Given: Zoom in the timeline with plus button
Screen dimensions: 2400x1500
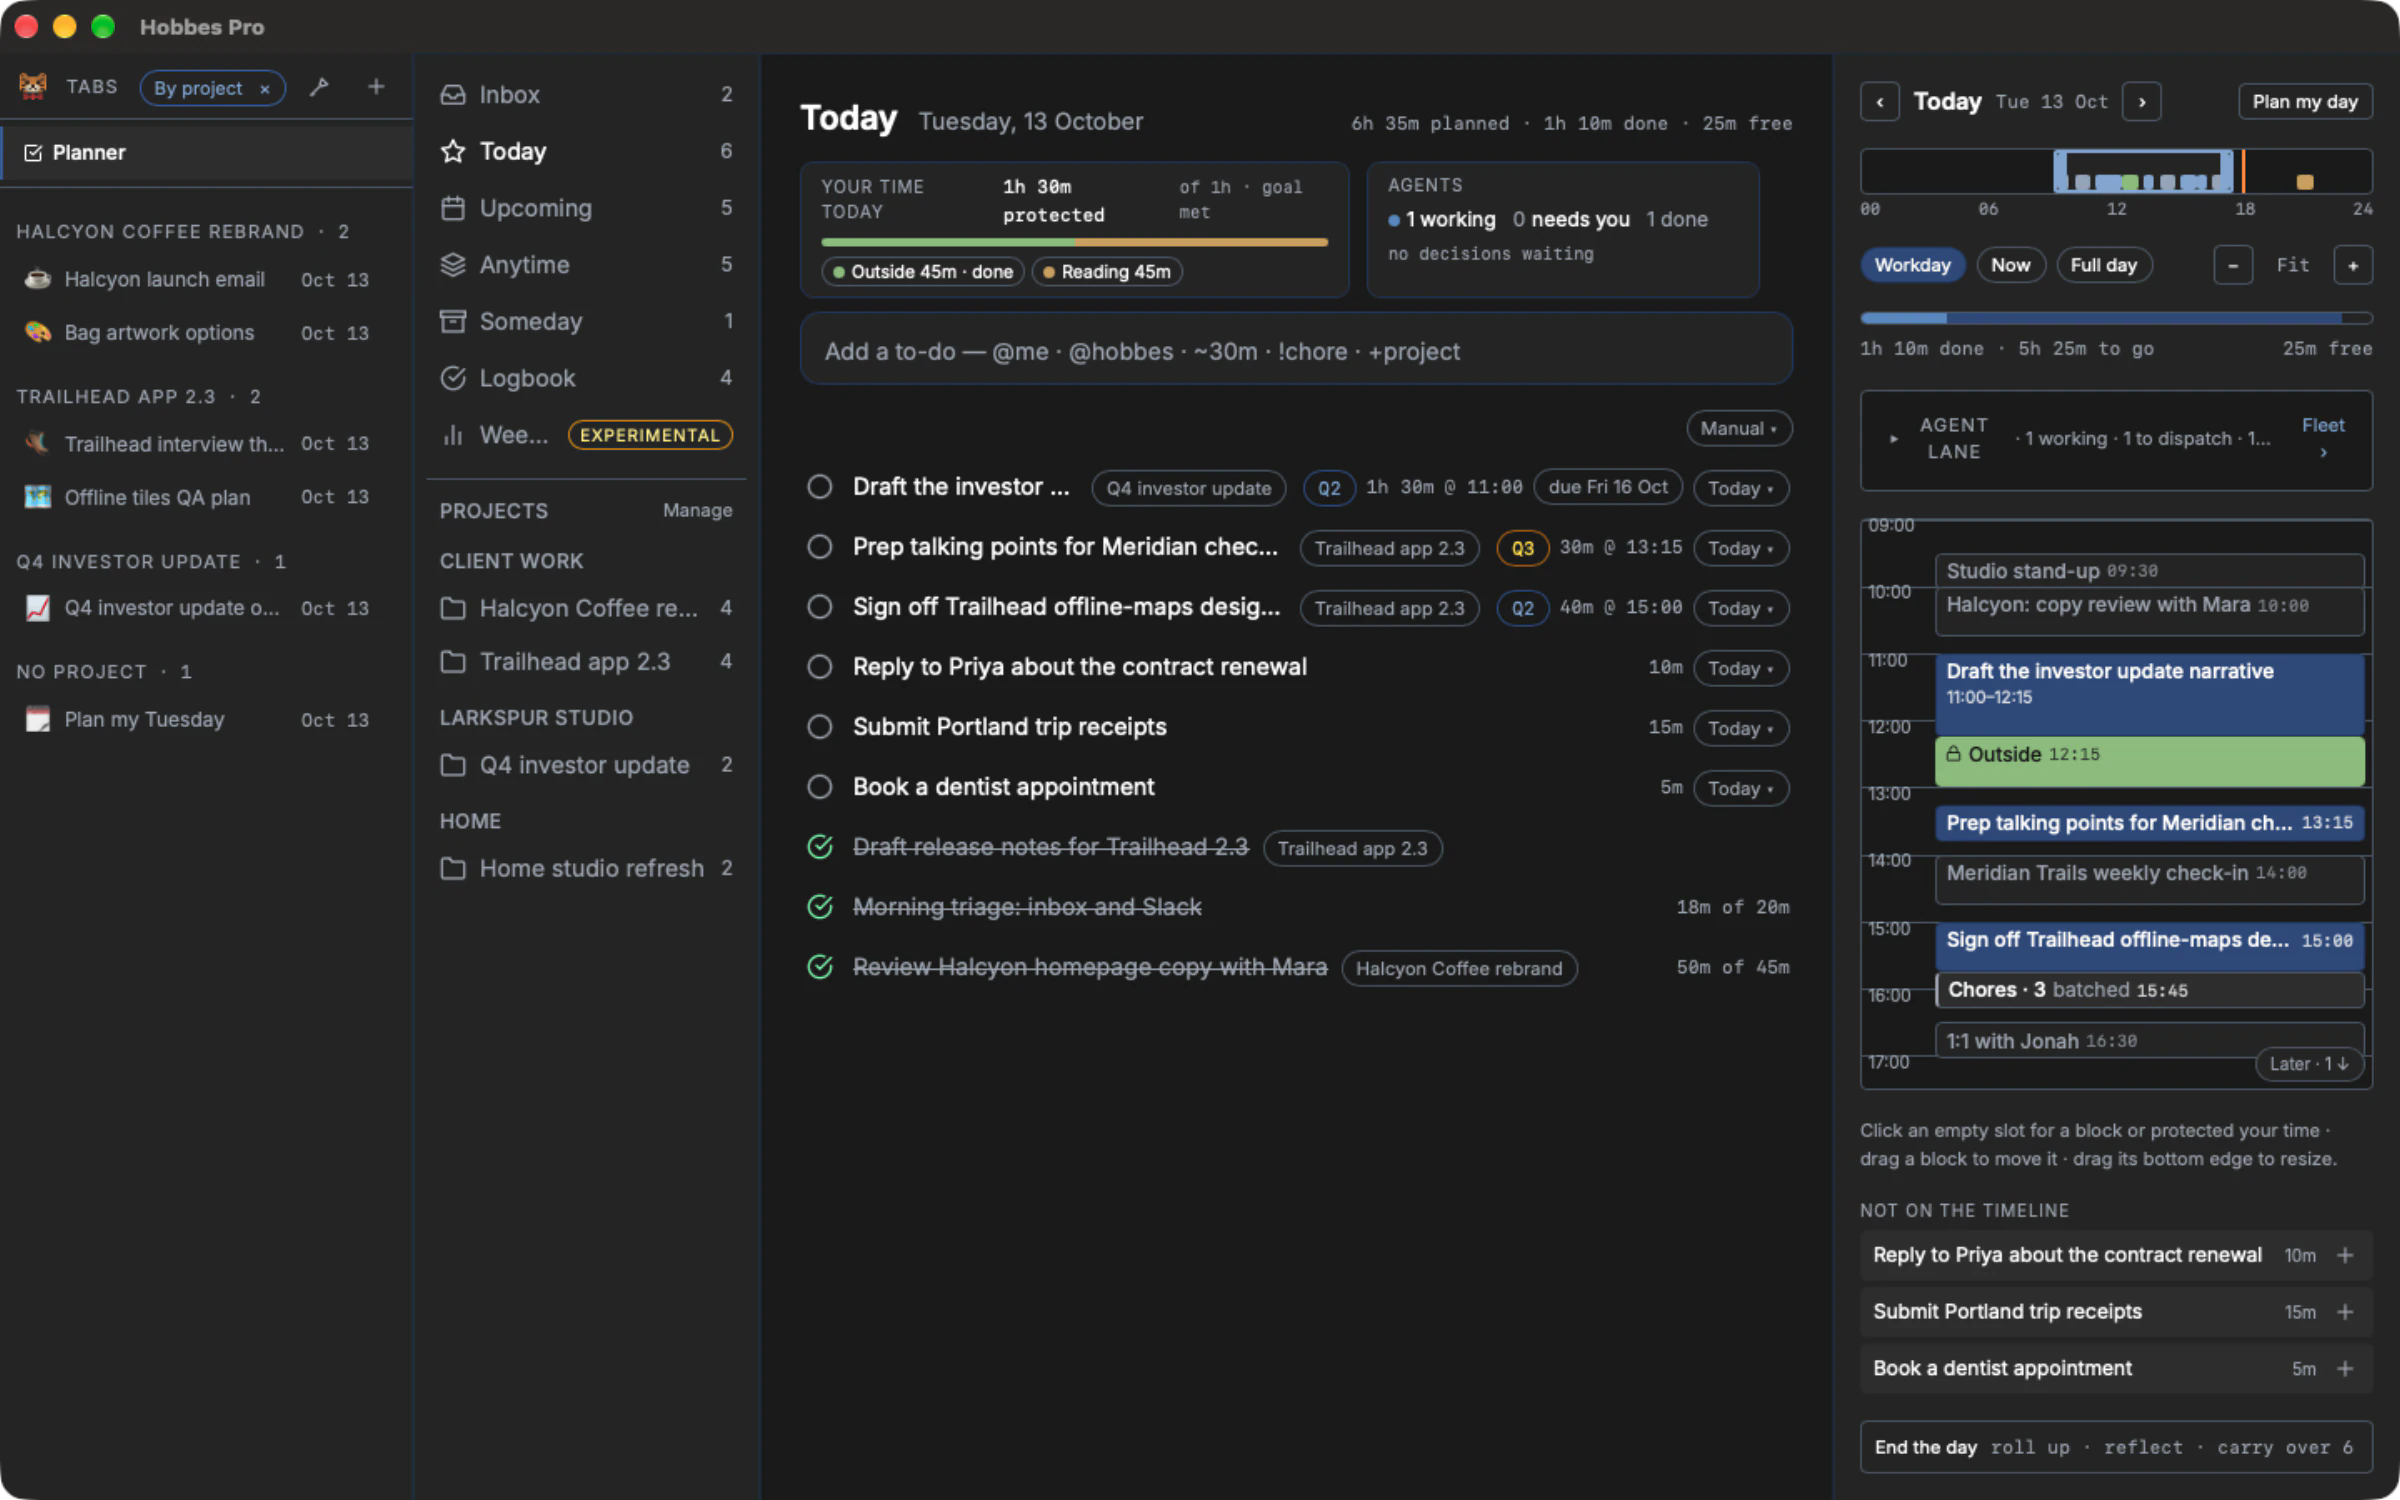Looking at the screenshot, I should click(2353, 265).
